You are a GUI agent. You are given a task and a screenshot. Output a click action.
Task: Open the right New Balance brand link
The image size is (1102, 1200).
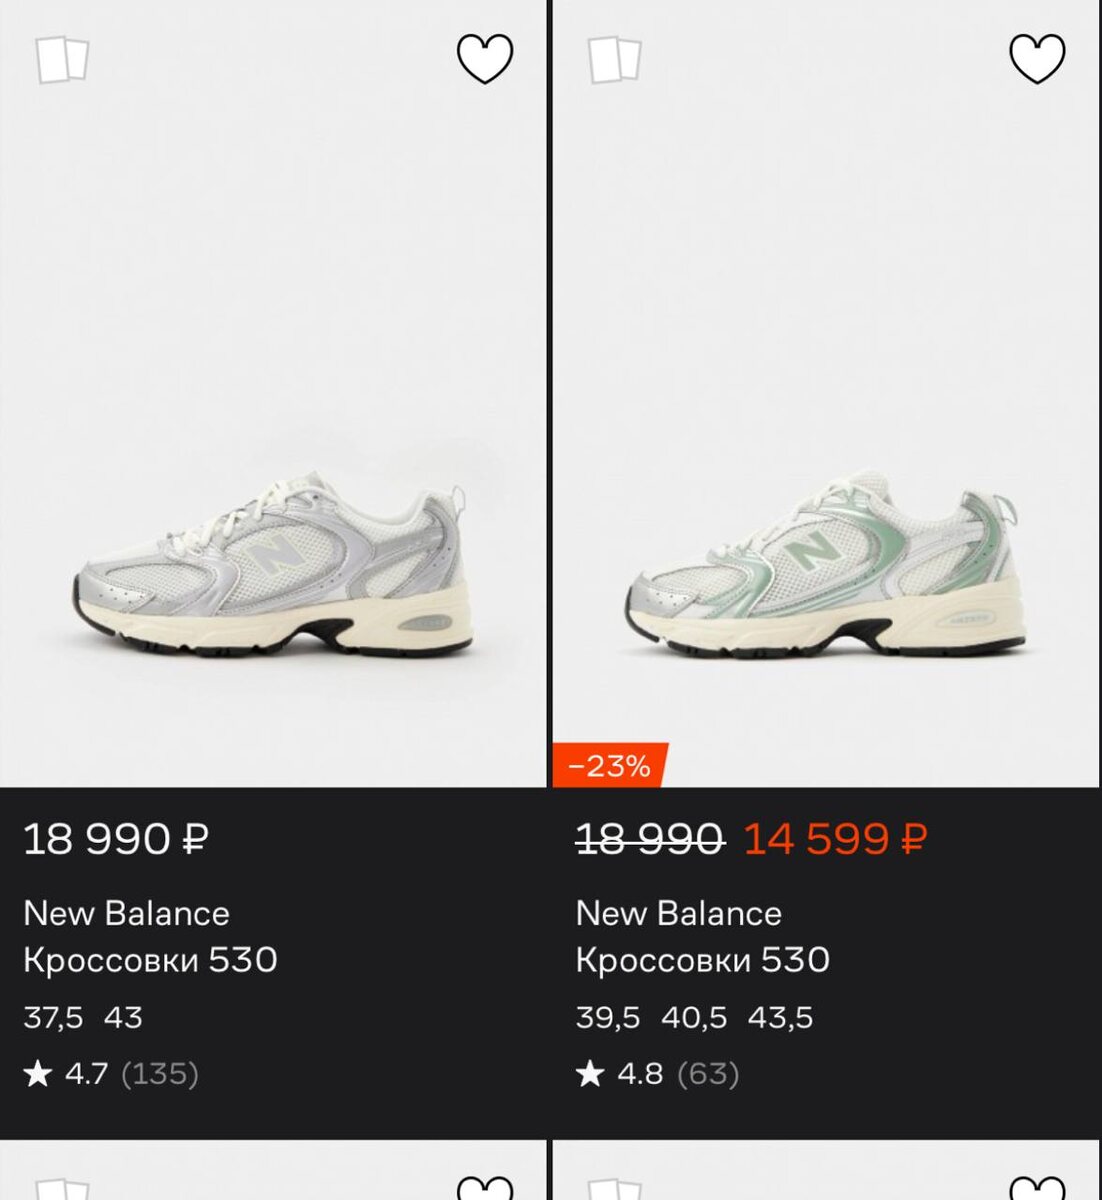point(678,913)
